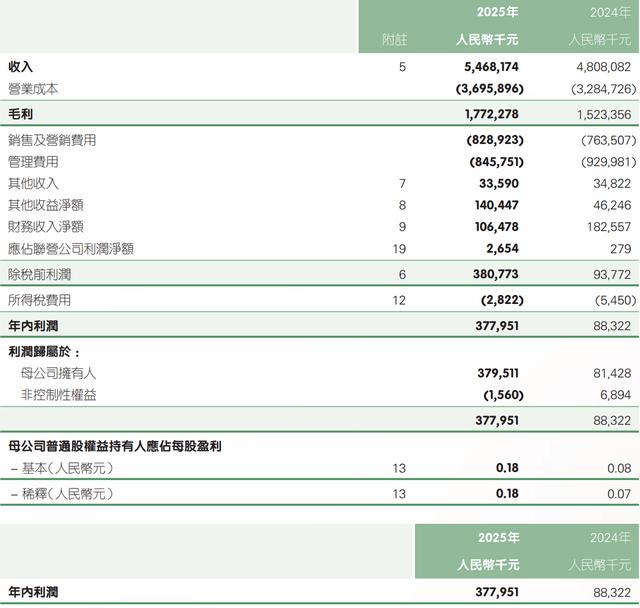The image size is (640, 608).
Task: Select the 財務收入淨額 value 106,478
Action: [x=490, y=227]
